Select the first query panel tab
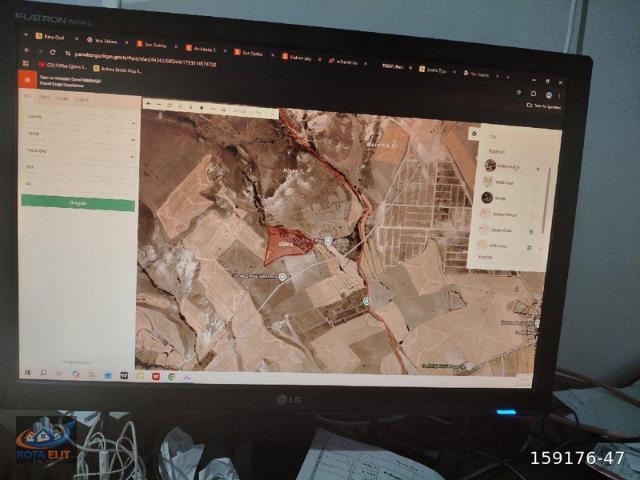640x480 pixels. tap(27, 96)
